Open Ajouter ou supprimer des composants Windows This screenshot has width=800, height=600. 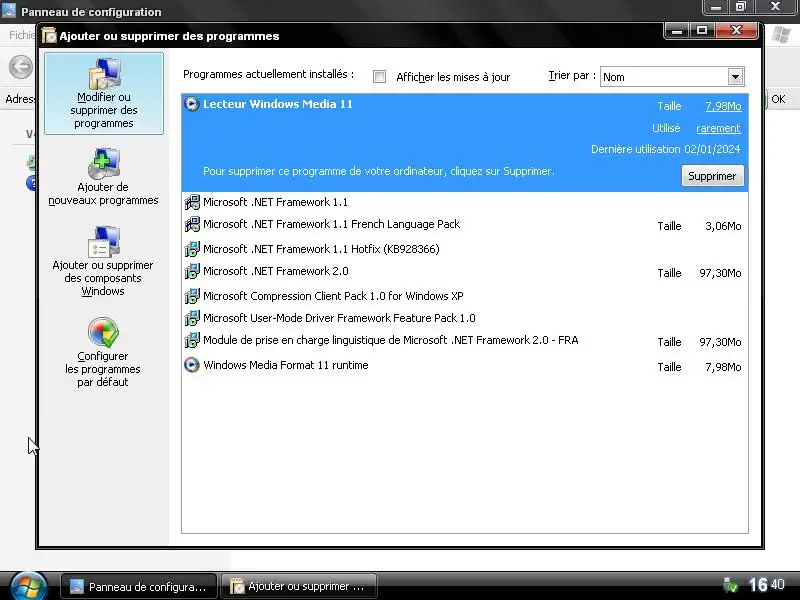tap(103, 262)
